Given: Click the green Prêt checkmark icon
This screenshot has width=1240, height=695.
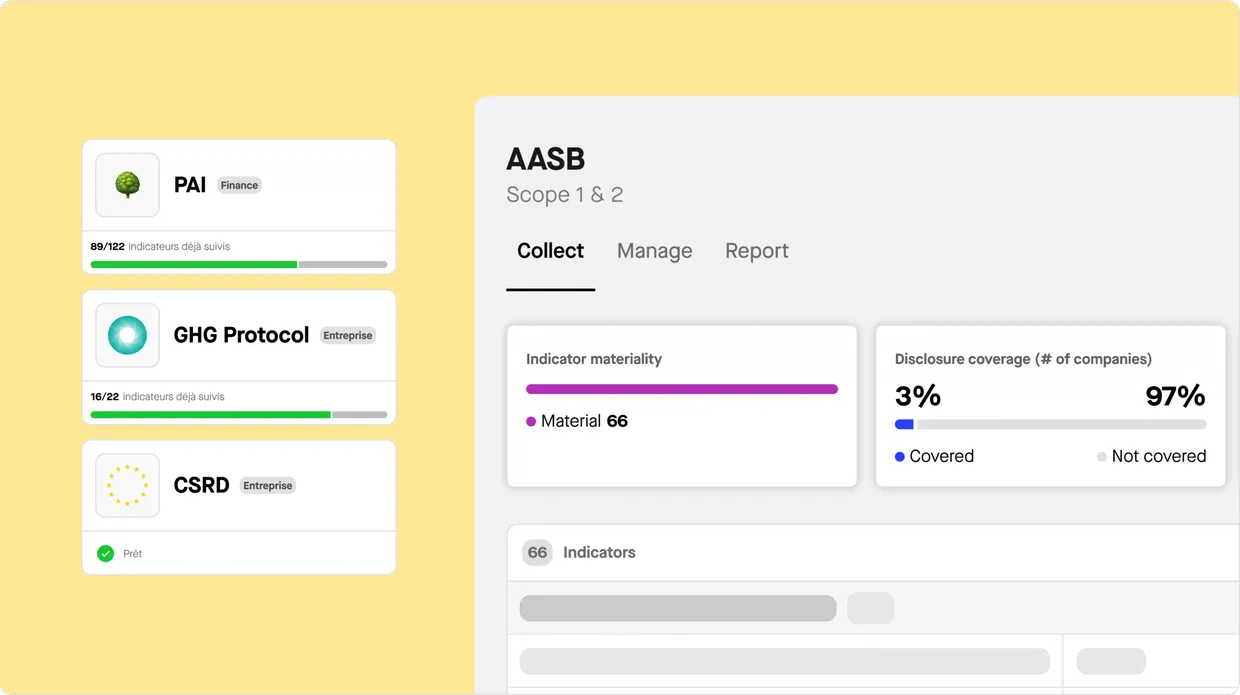Looking at the screenshot, I should 105,553.
